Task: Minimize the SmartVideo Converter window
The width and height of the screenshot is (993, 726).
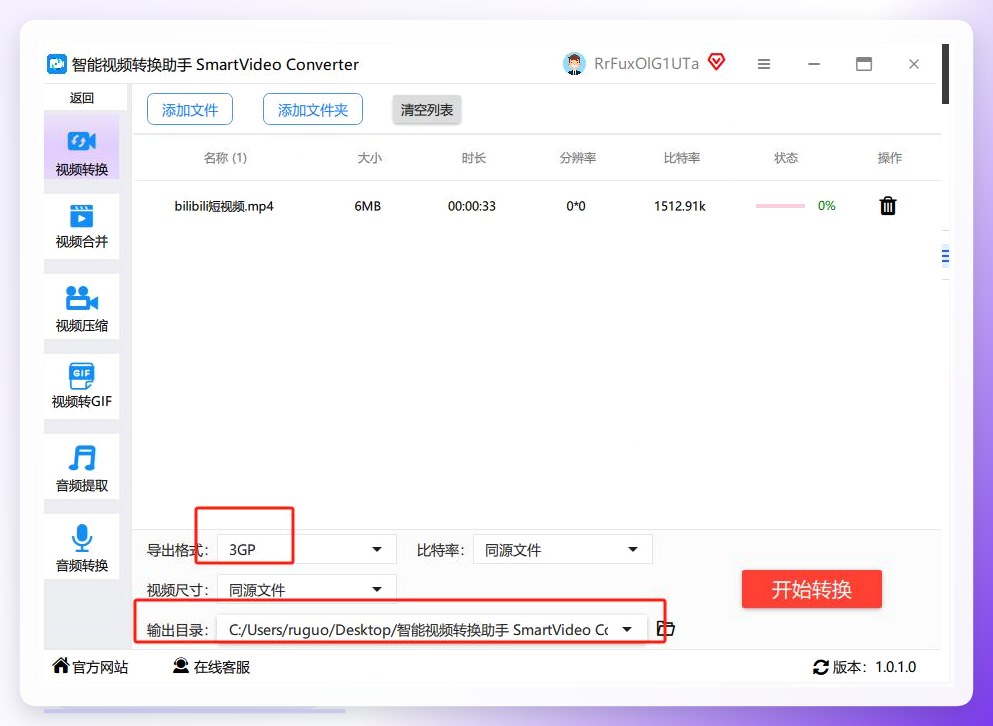Action: pyautogui.click(x=814, y=64)
